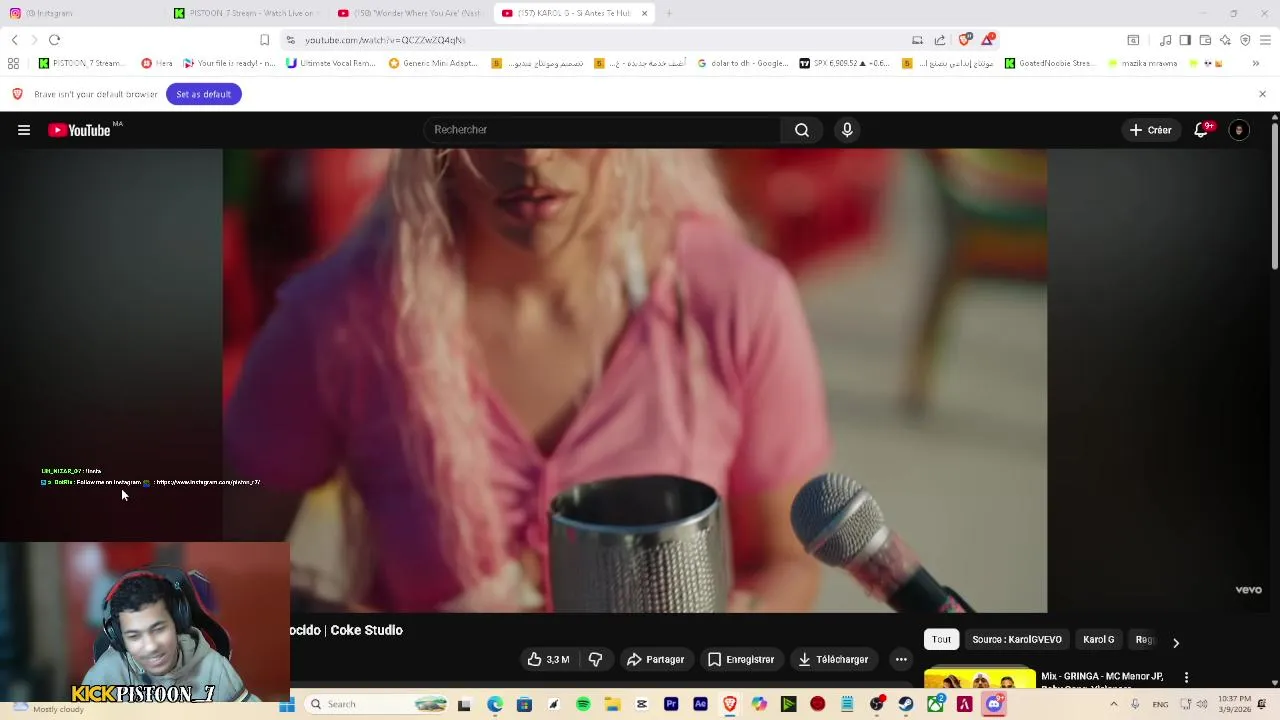The height and width of the screenshot is (720, 1280).
Task: Open Brave Rewards triangle icon
Action: tap(988, 40)
